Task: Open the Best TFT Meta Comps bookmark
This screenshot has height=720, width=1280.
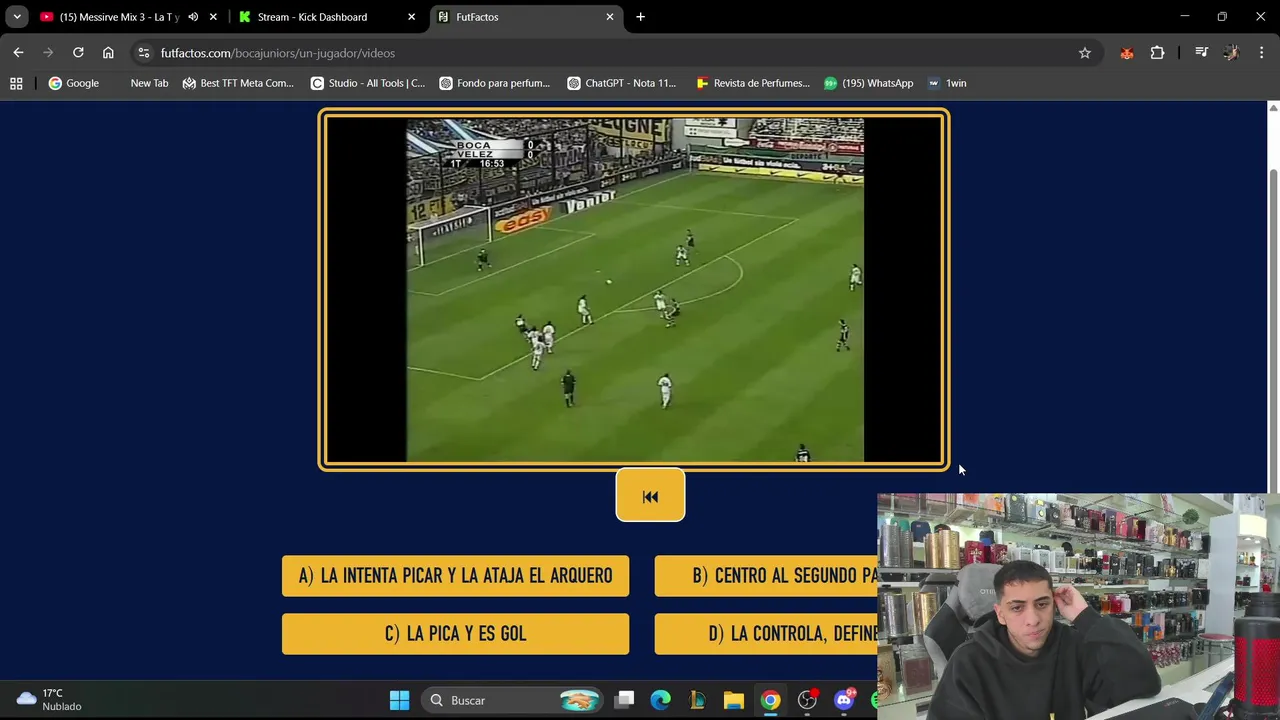Action: coord(238,83)
